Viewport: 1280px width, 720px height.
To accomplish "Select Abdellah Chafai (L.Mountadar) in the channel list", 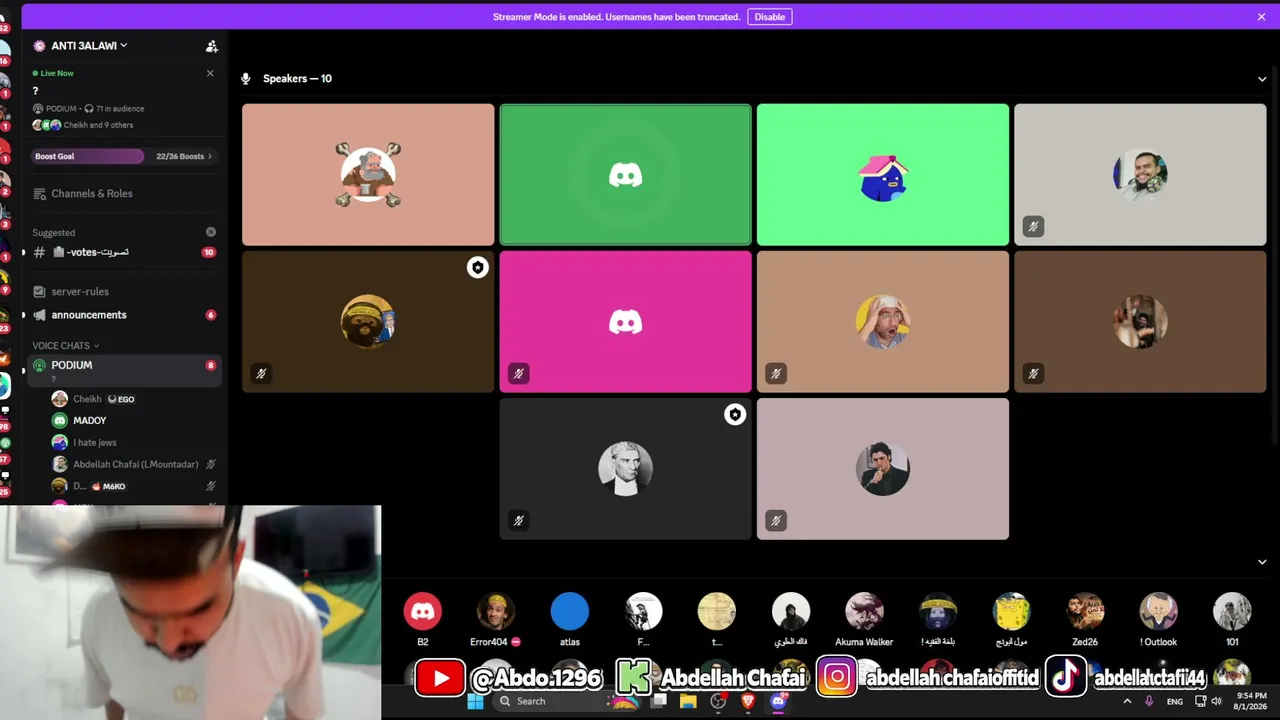I will (135, 464).
